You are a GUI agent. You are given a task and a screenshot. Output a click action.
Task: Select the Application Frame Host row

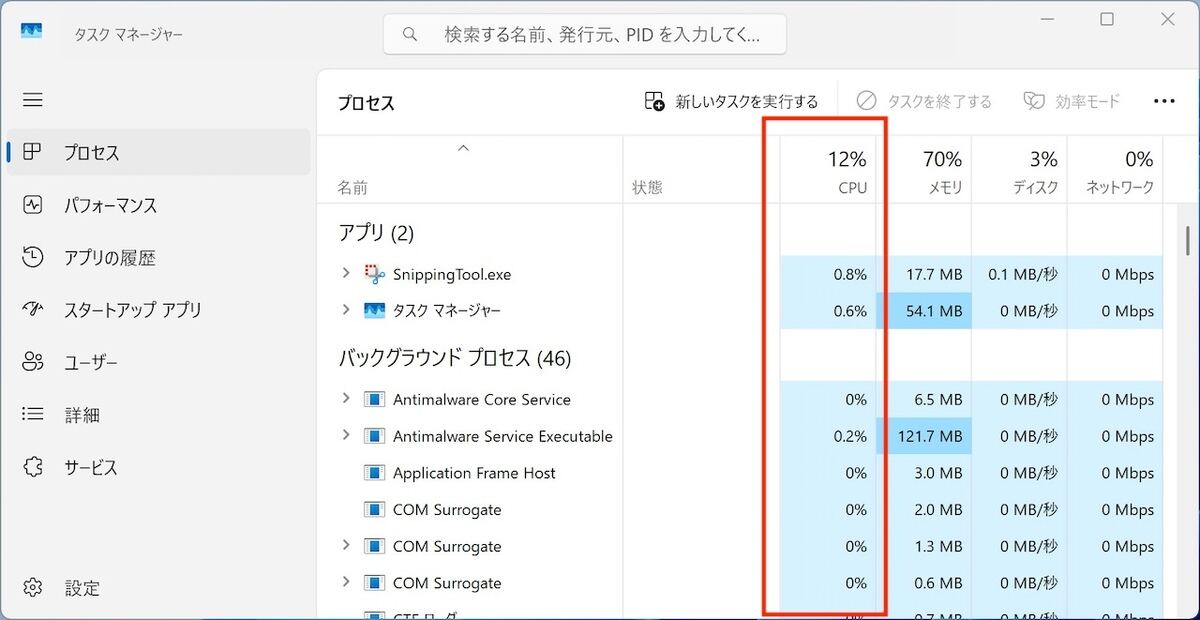click(x=741, y=473)
